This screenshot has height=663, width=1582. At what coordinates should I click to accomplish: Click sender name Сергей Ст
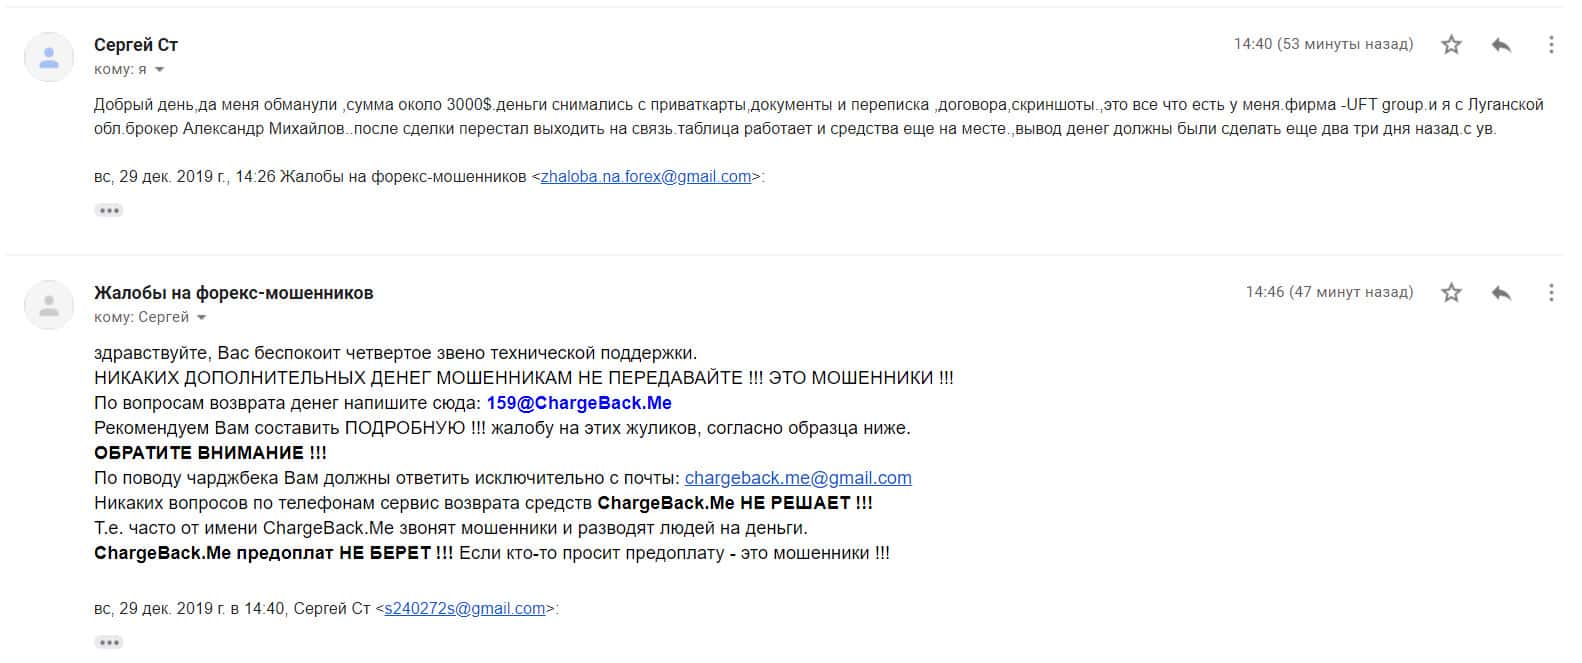point(136,44)
